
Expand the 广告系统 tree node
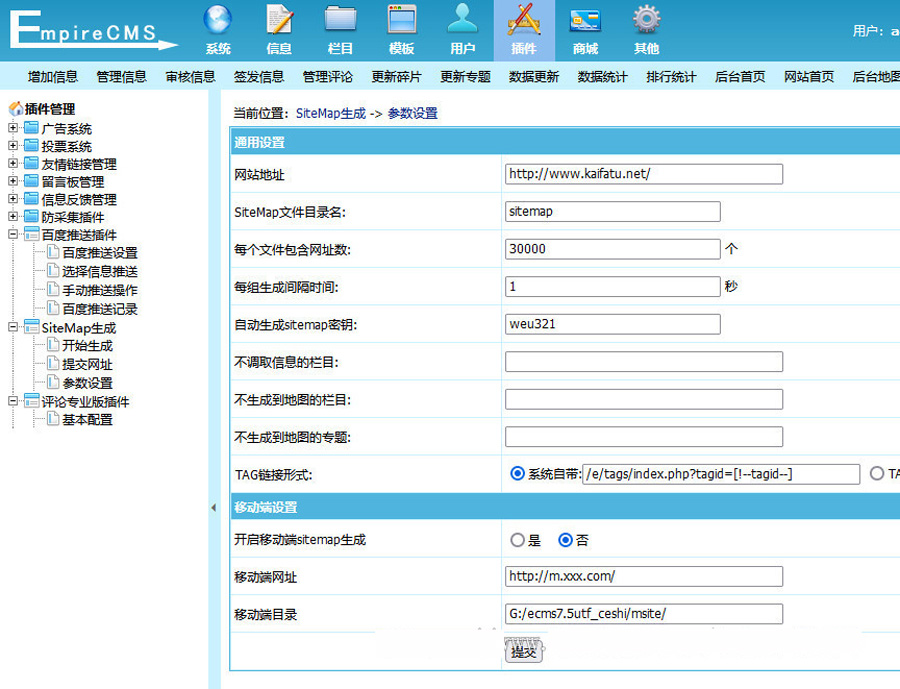[x=13, y=128]
